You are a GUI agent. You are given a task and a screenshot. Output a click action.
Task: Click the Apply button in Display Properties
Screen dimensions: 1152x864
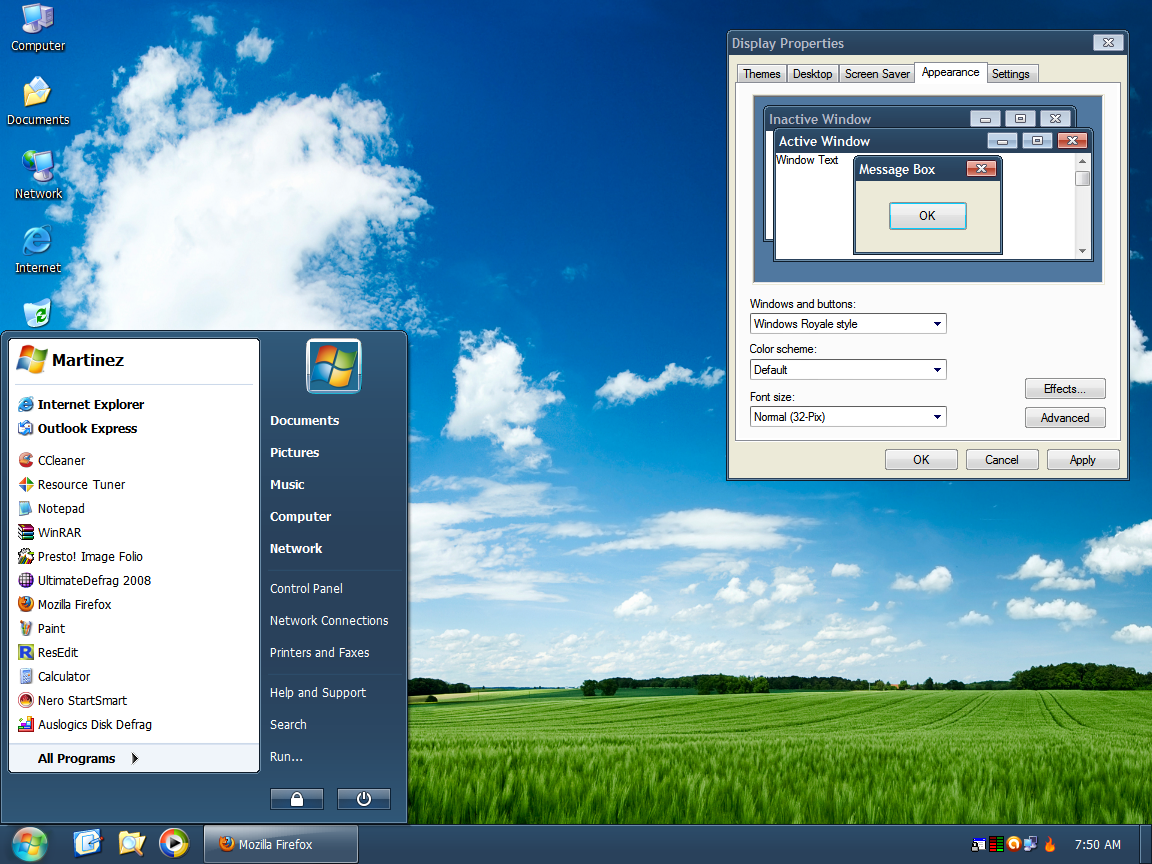tap(1082, 460)
